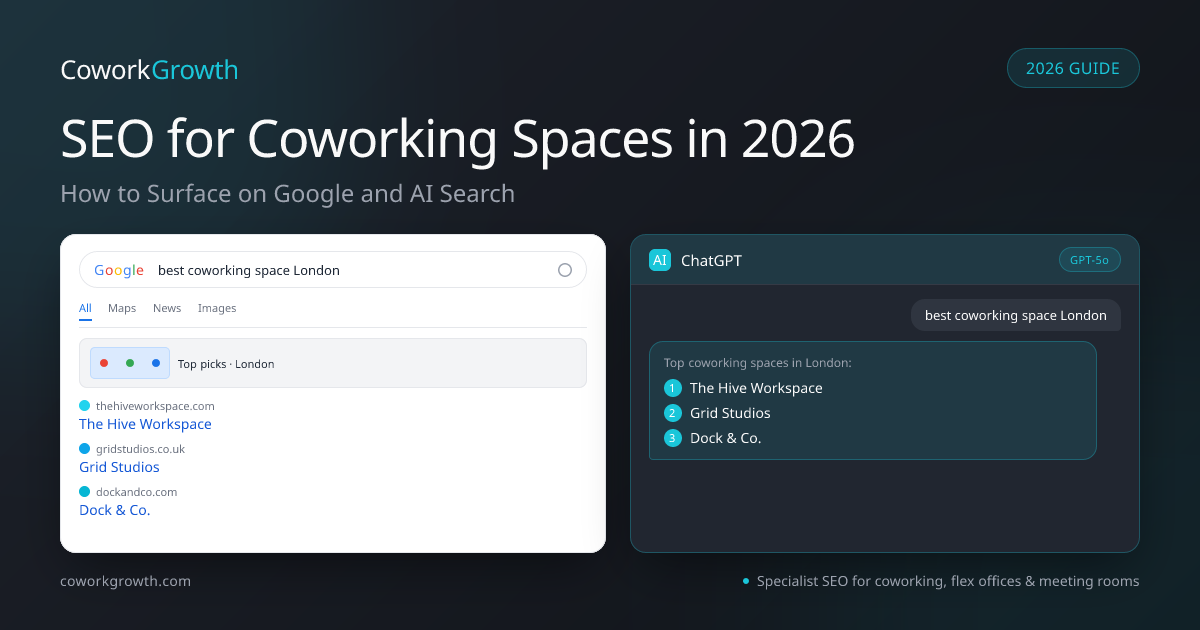Switch to the Maps tab

(122, 308)
